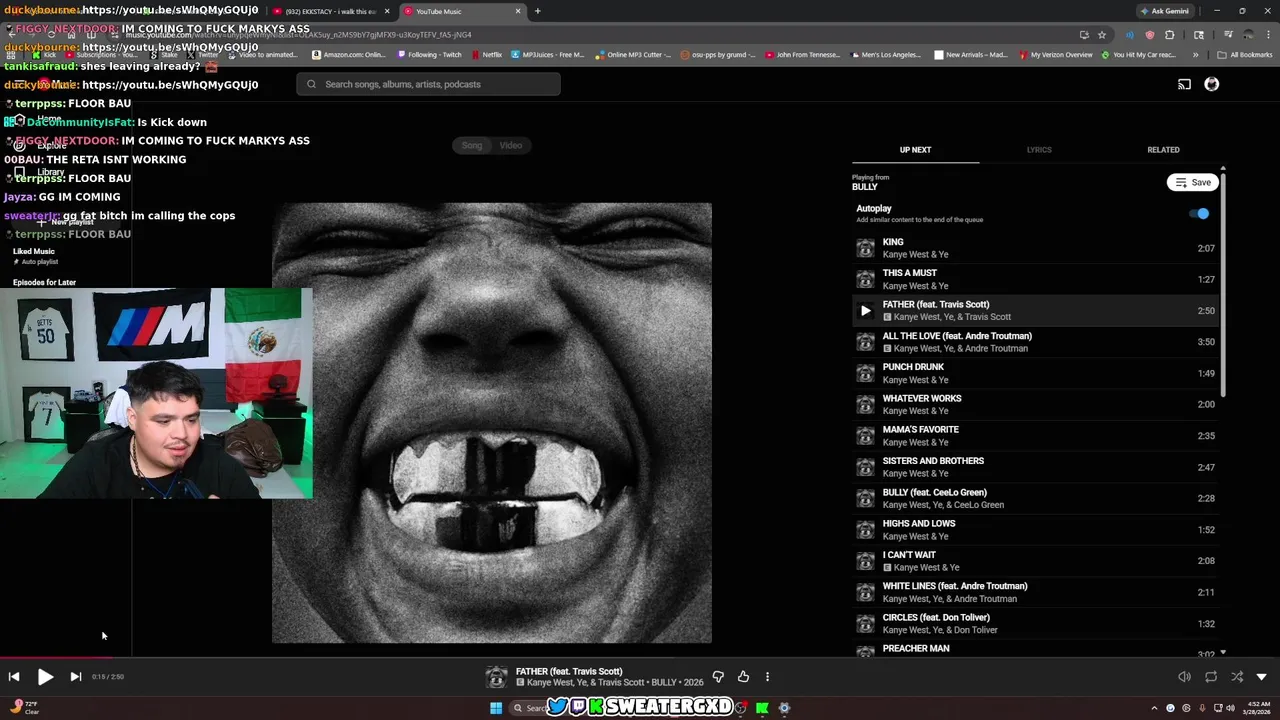Collapse the player page with down arrow
1280x720 pixels.
click(x=1261, y=677)
